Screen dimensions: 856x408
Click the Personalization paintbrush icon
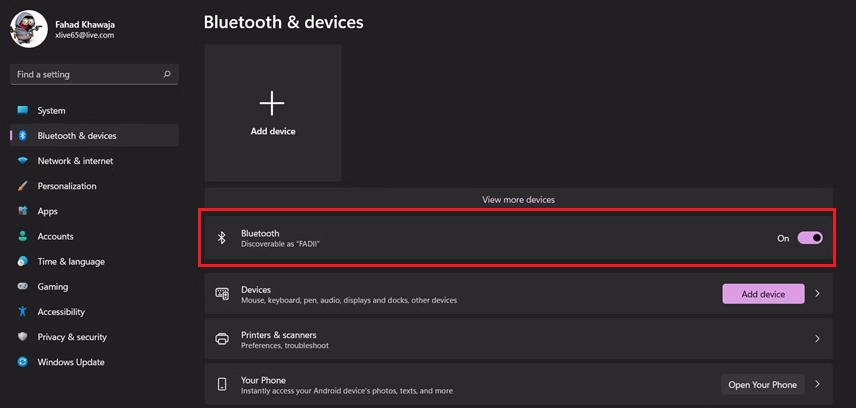pos(22,186)
